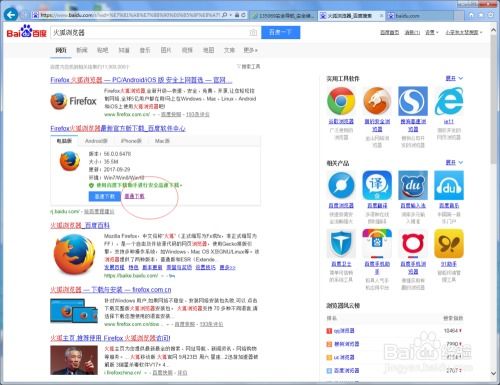Select the 图片 search category tab
This screenshot has width=500, height=385.
tap(166, 50)
